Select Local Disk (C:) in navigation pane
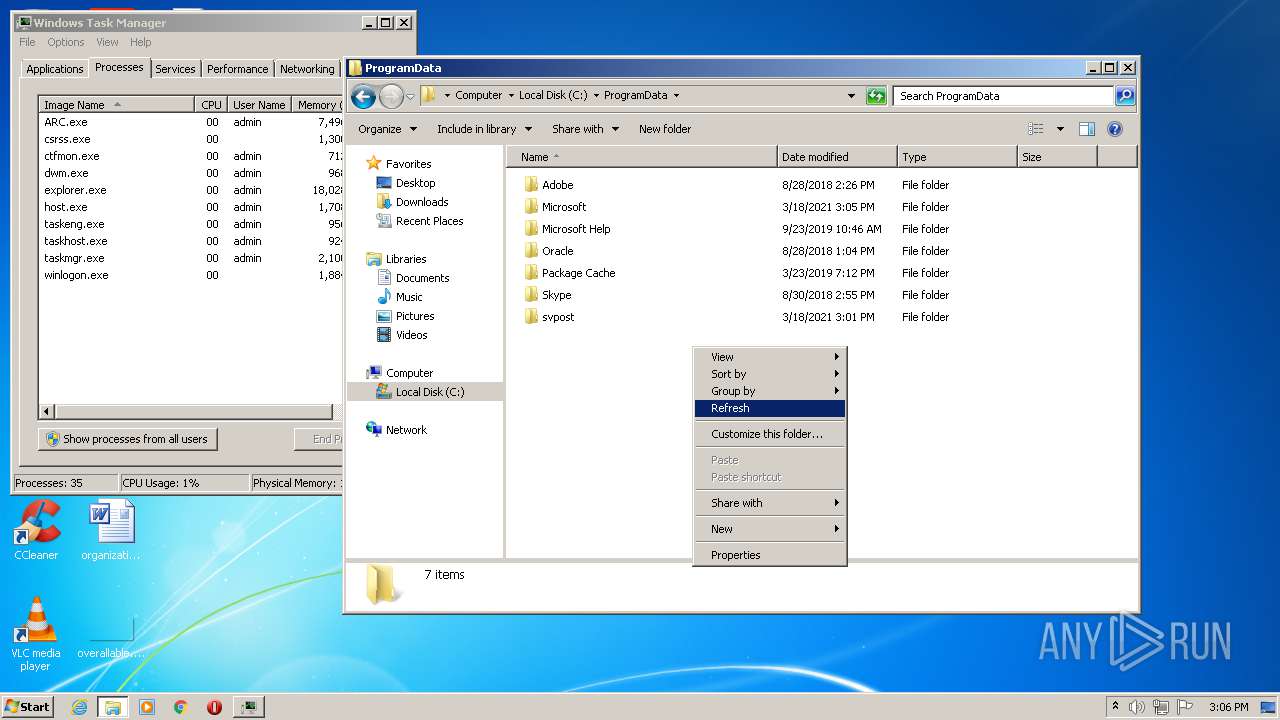The height and width of the screenshot is (720, 1280). coord(425,392)
